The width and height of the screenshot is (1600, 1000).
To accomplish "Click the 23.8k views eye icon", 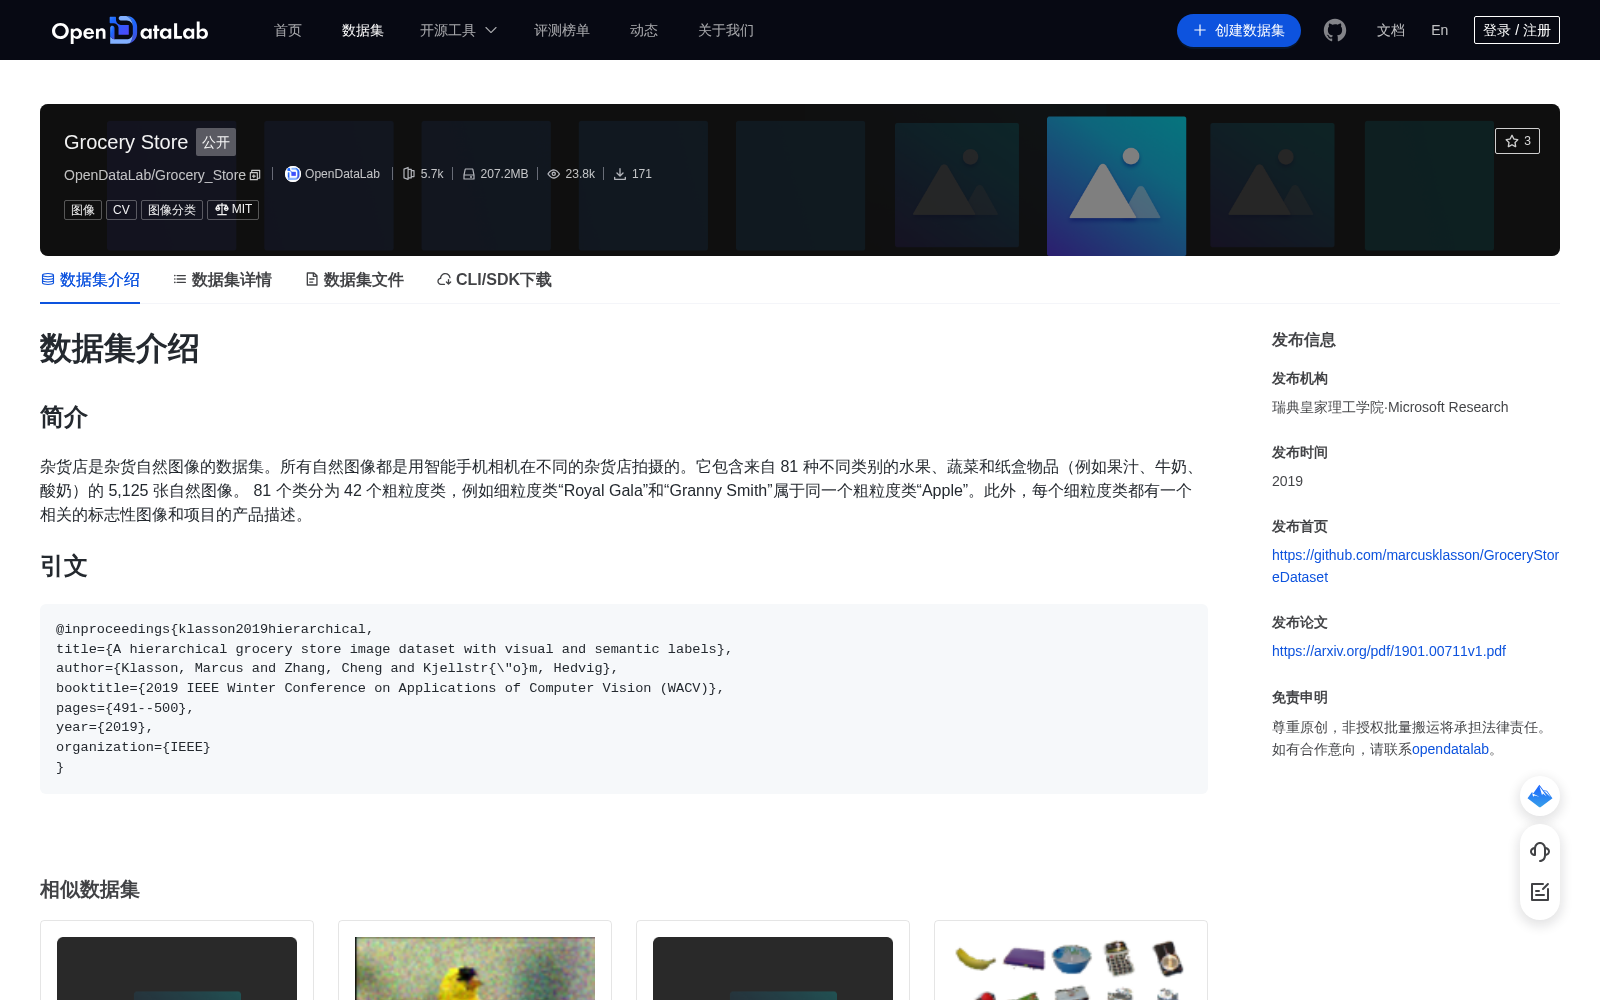I will tap(554, 174).
